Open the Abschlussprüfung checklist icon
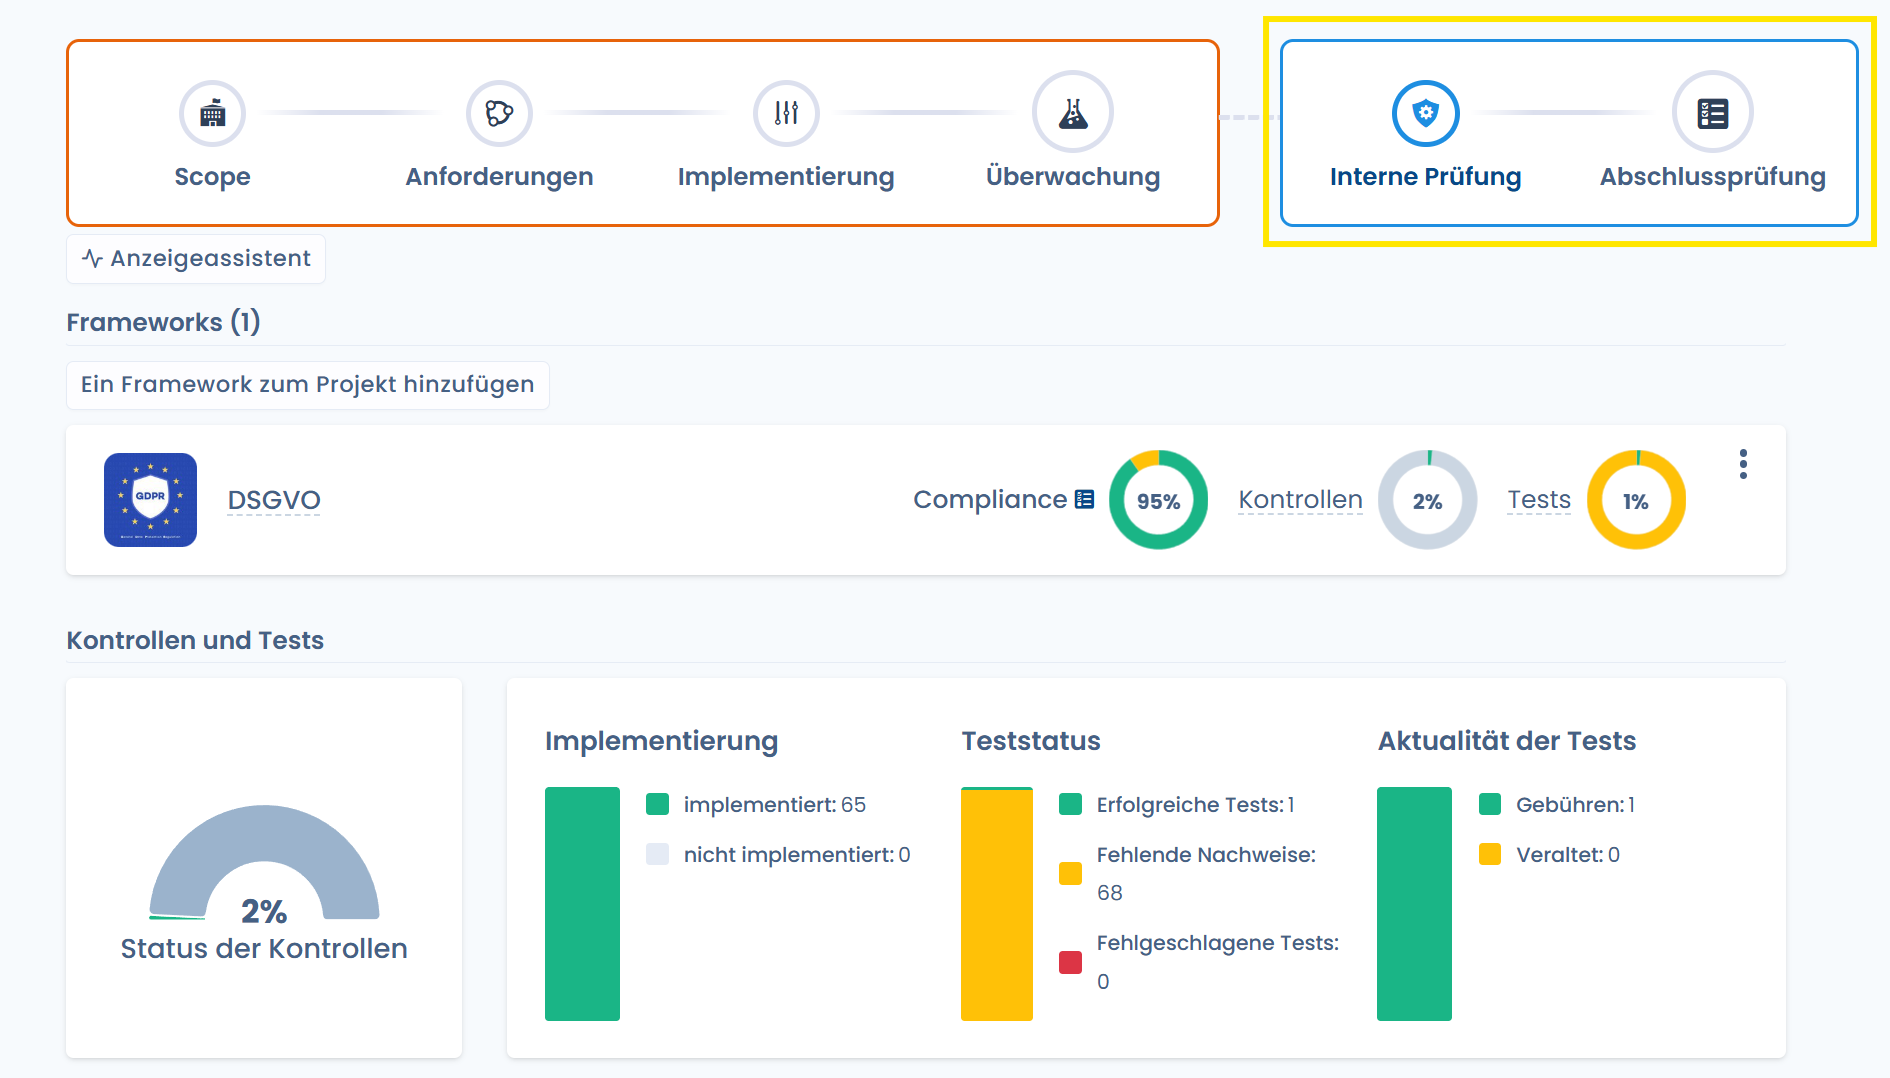The height and width of the screenshot is (1078, 1890). (x=1713, y=112)
